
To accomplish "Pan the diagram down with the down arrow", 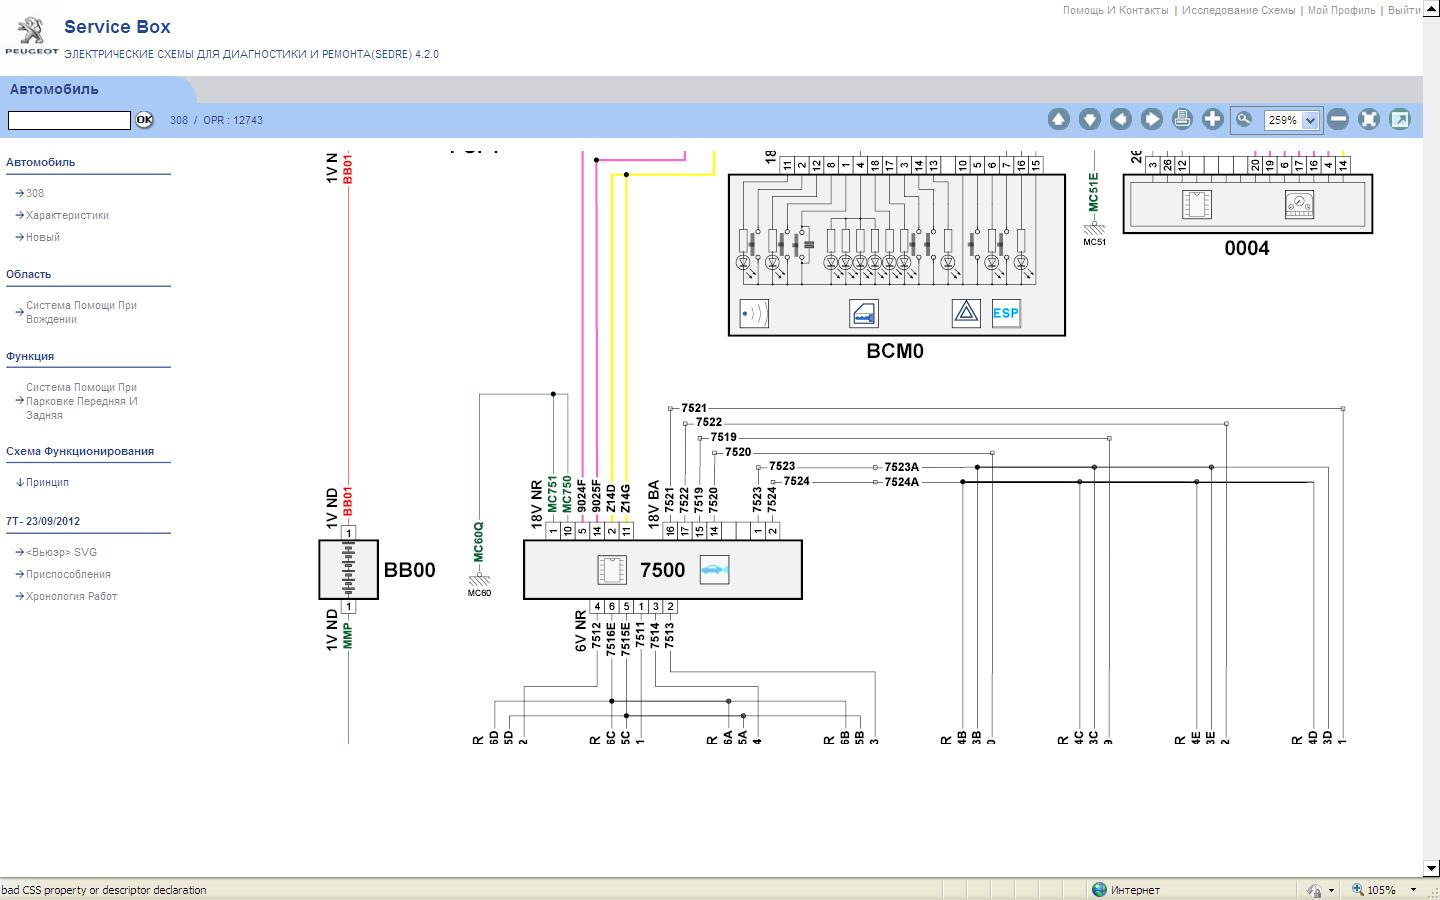I will click(1089, 119).
